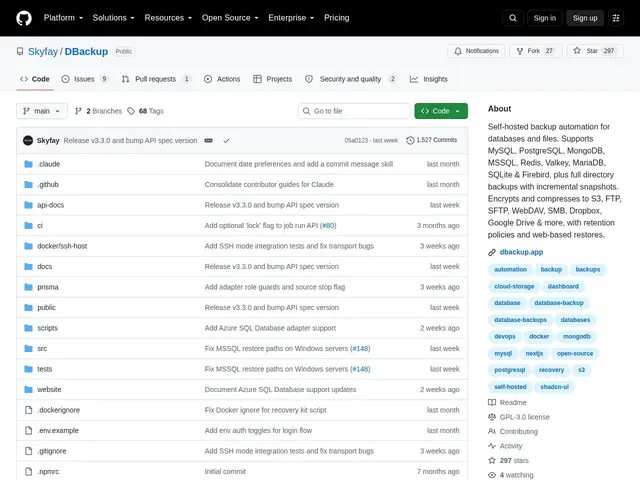This screenshot has height=480, width=640.
Task: Open the .github folder
Action: click(x=48, y=184)
